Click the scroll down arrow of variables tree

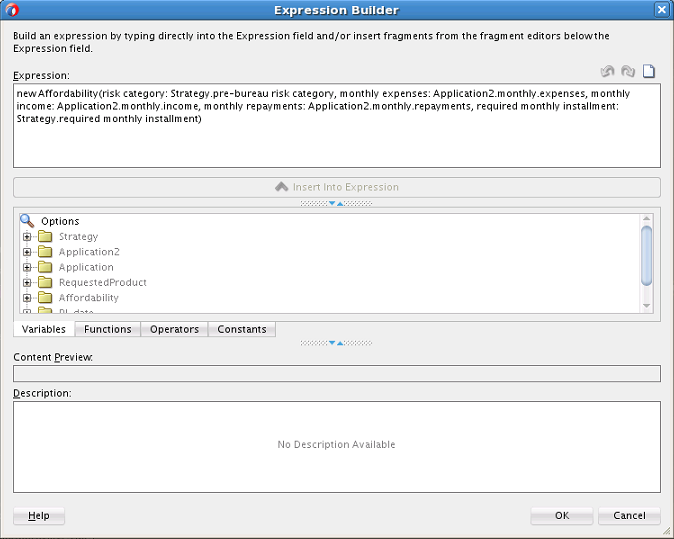[x=646, y=306]
